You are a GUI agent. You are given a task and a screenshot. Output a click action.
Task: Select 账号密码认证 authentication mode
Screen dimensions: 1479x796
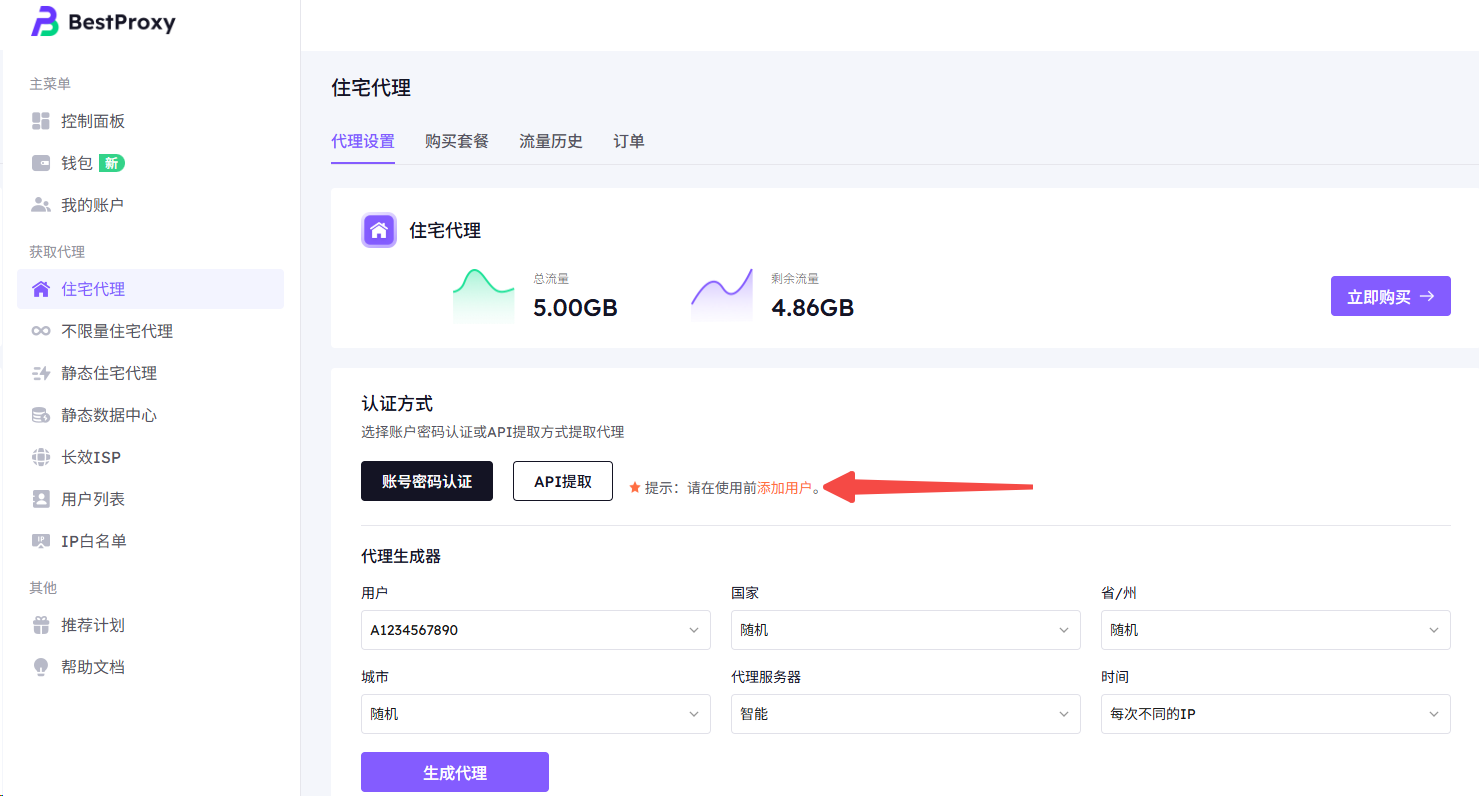point(426,481)
